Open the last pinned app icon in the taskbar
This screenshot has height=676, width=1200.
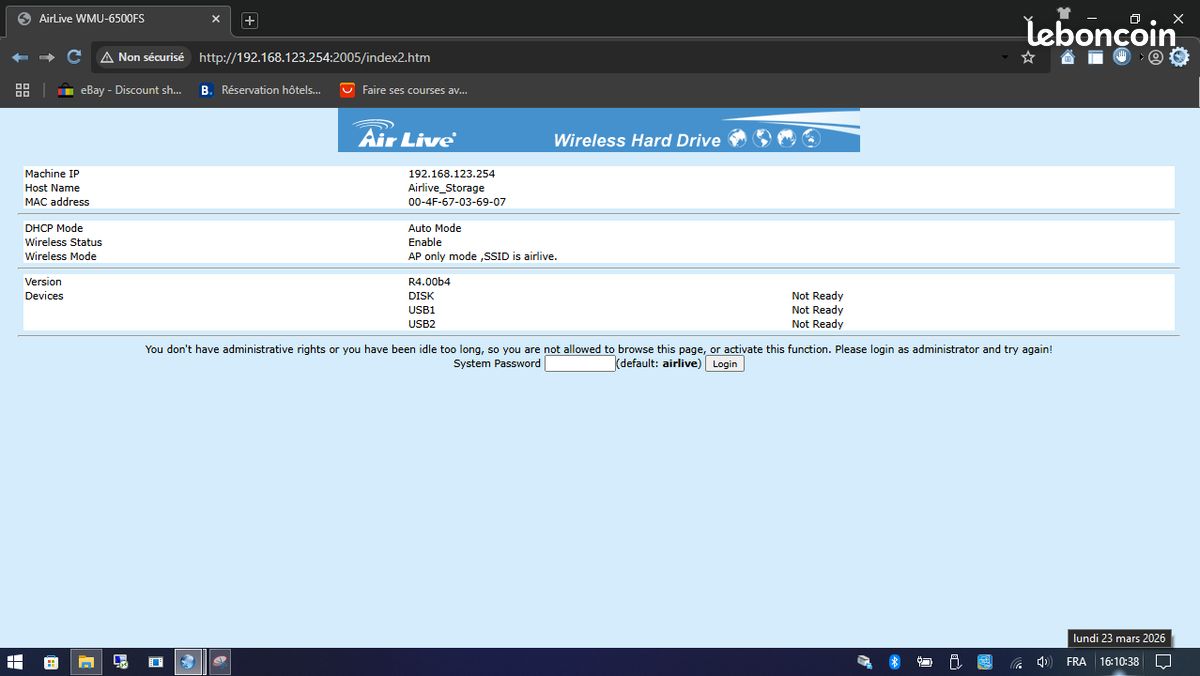pyautogui.click(x=219, y=662)
